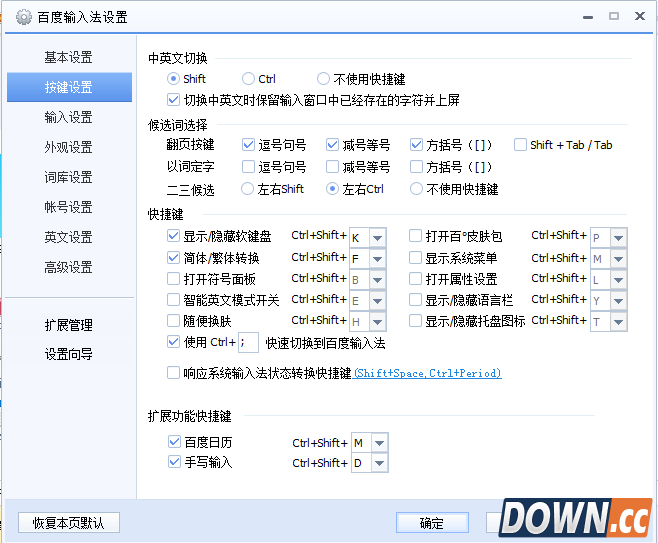
Task: Enable 以词定字 逗号句号 checkbox
Action: (248, 167)
